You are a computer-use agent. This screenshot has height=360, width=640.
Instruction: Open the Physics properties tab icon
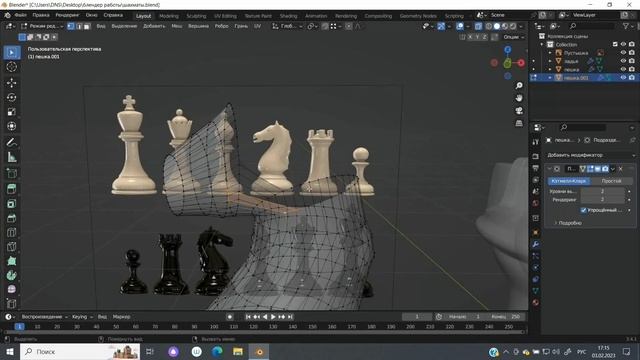pos(536,267)
